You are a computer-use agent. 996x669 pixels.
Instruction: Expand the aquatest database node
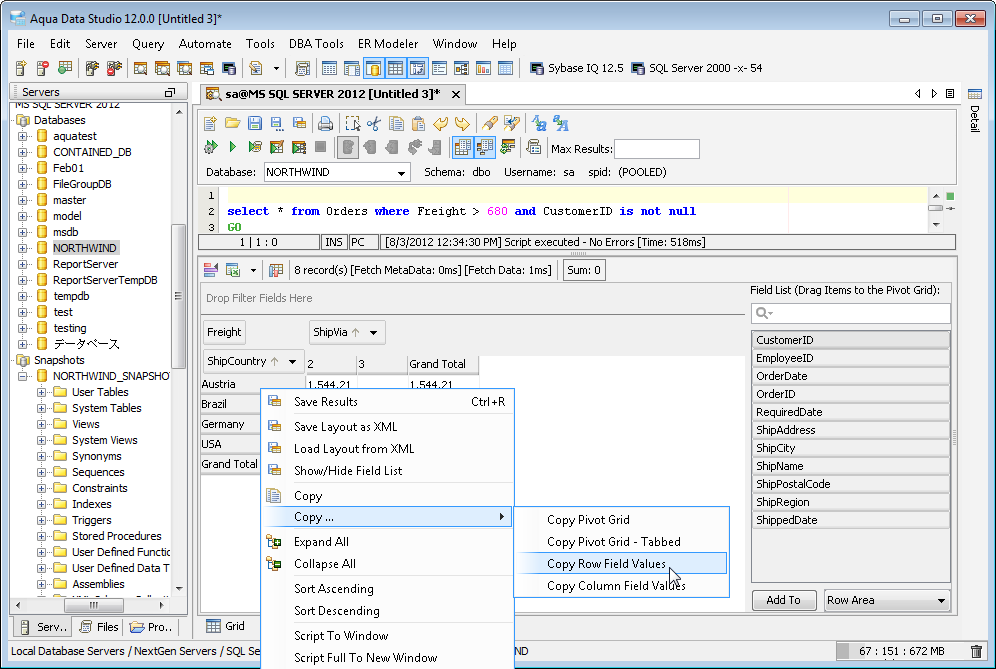22,136
